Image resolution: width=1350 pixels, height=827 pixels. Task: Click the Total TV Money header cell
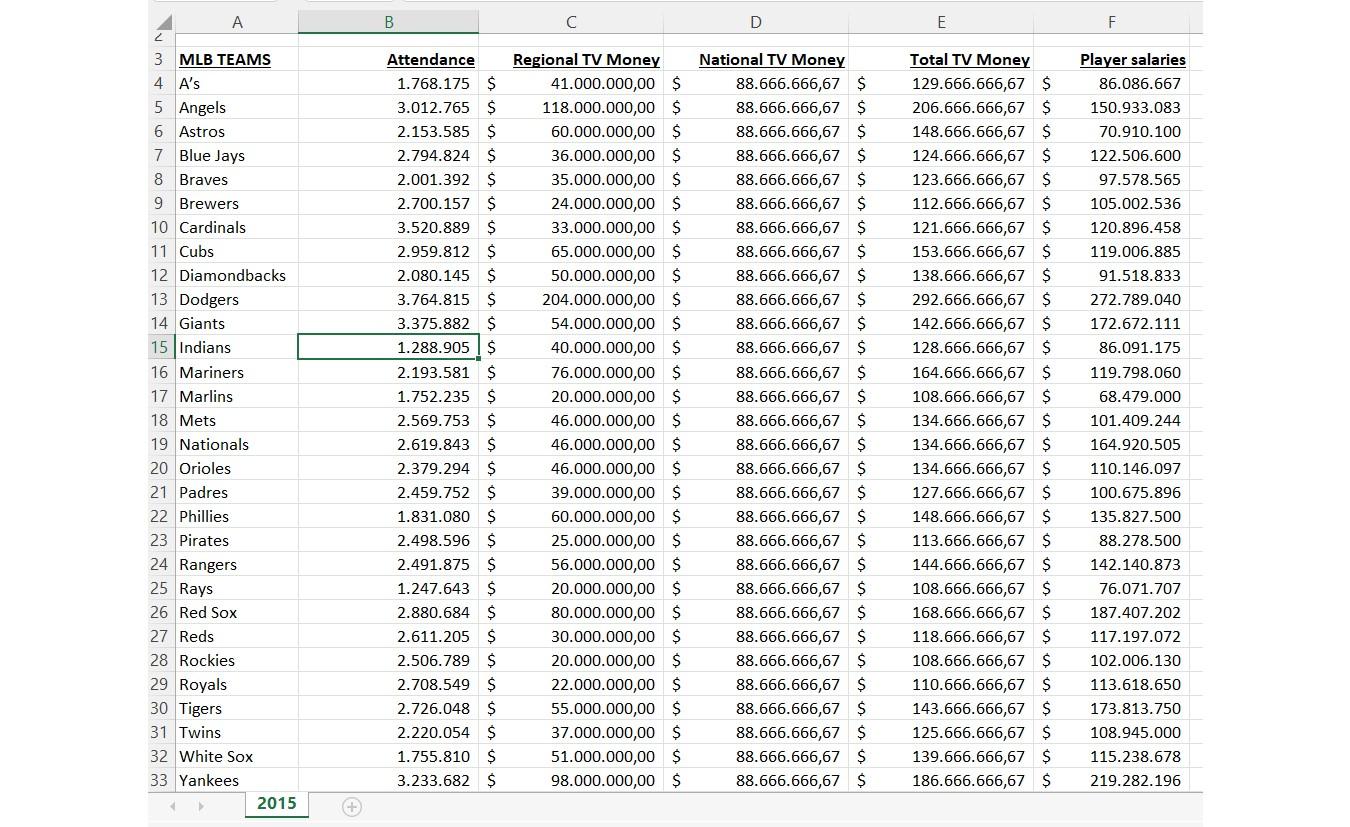[x=969, y=59]
